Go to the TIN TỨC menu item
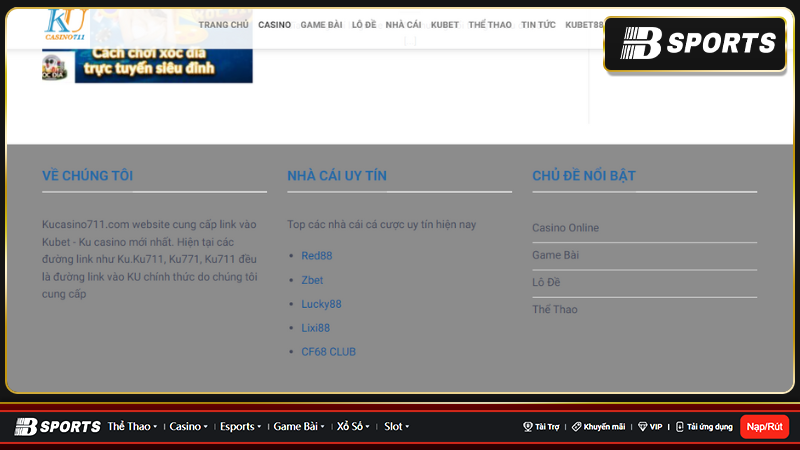The width and height of the screenshot is (800, 450). [538, 25]
